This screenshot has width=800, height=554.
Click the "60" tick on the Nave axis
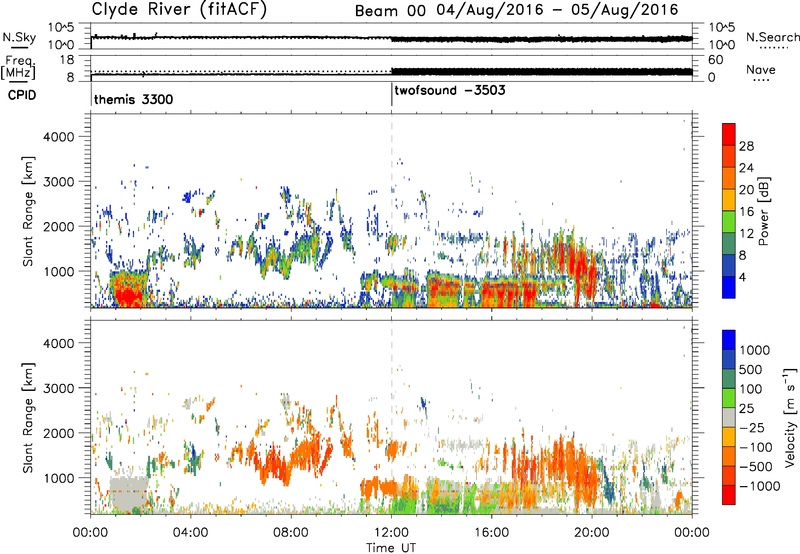pyautogui.click(x=716, y=60)
